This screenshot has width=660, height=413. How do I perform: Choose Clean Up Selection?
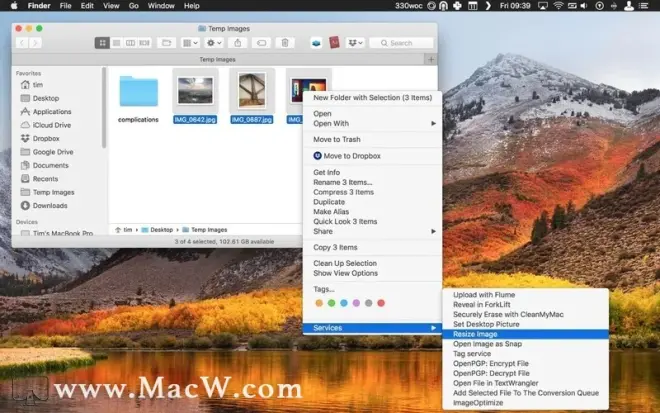[x=372, y=263]
